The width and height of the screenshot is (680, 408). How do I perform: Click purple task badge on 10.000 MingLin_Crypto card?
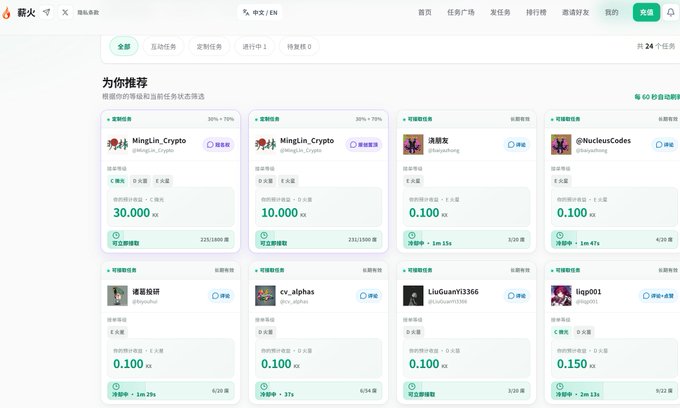pos(364,144)
